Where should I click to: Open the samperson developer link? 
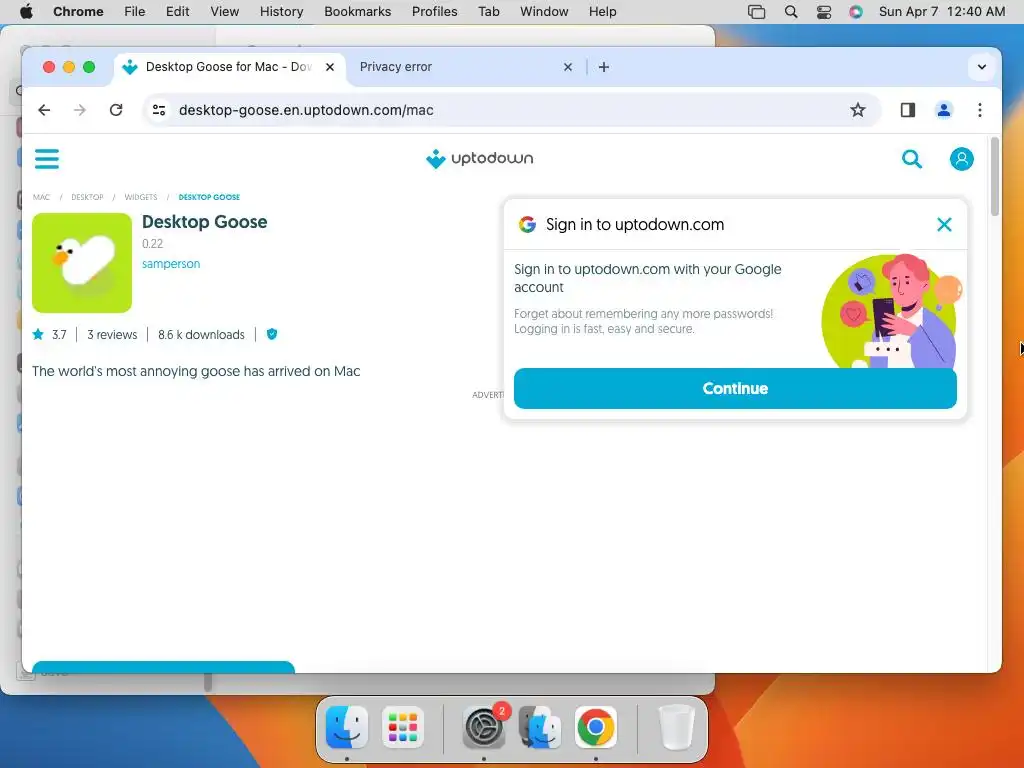pos(171,264)
